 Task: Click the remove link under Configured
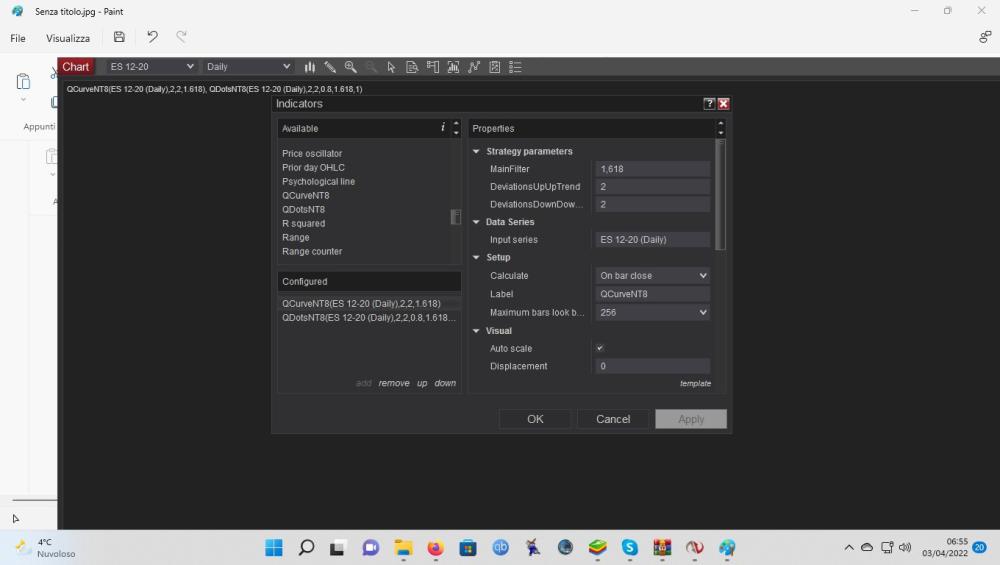393,383
